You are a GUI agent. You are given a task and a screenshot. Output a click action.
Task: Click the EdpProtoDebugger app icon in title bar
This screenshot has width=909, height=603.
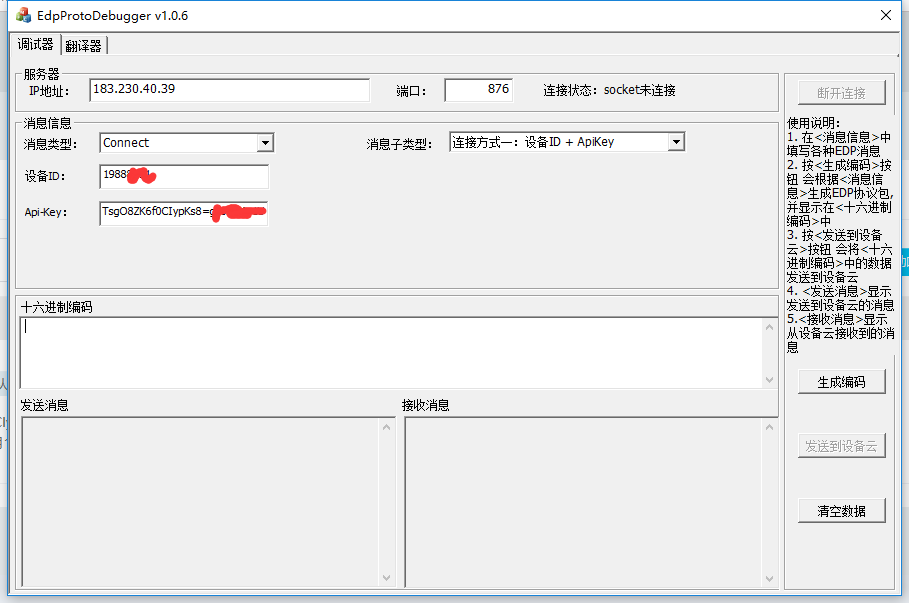(x=22, y=16)
